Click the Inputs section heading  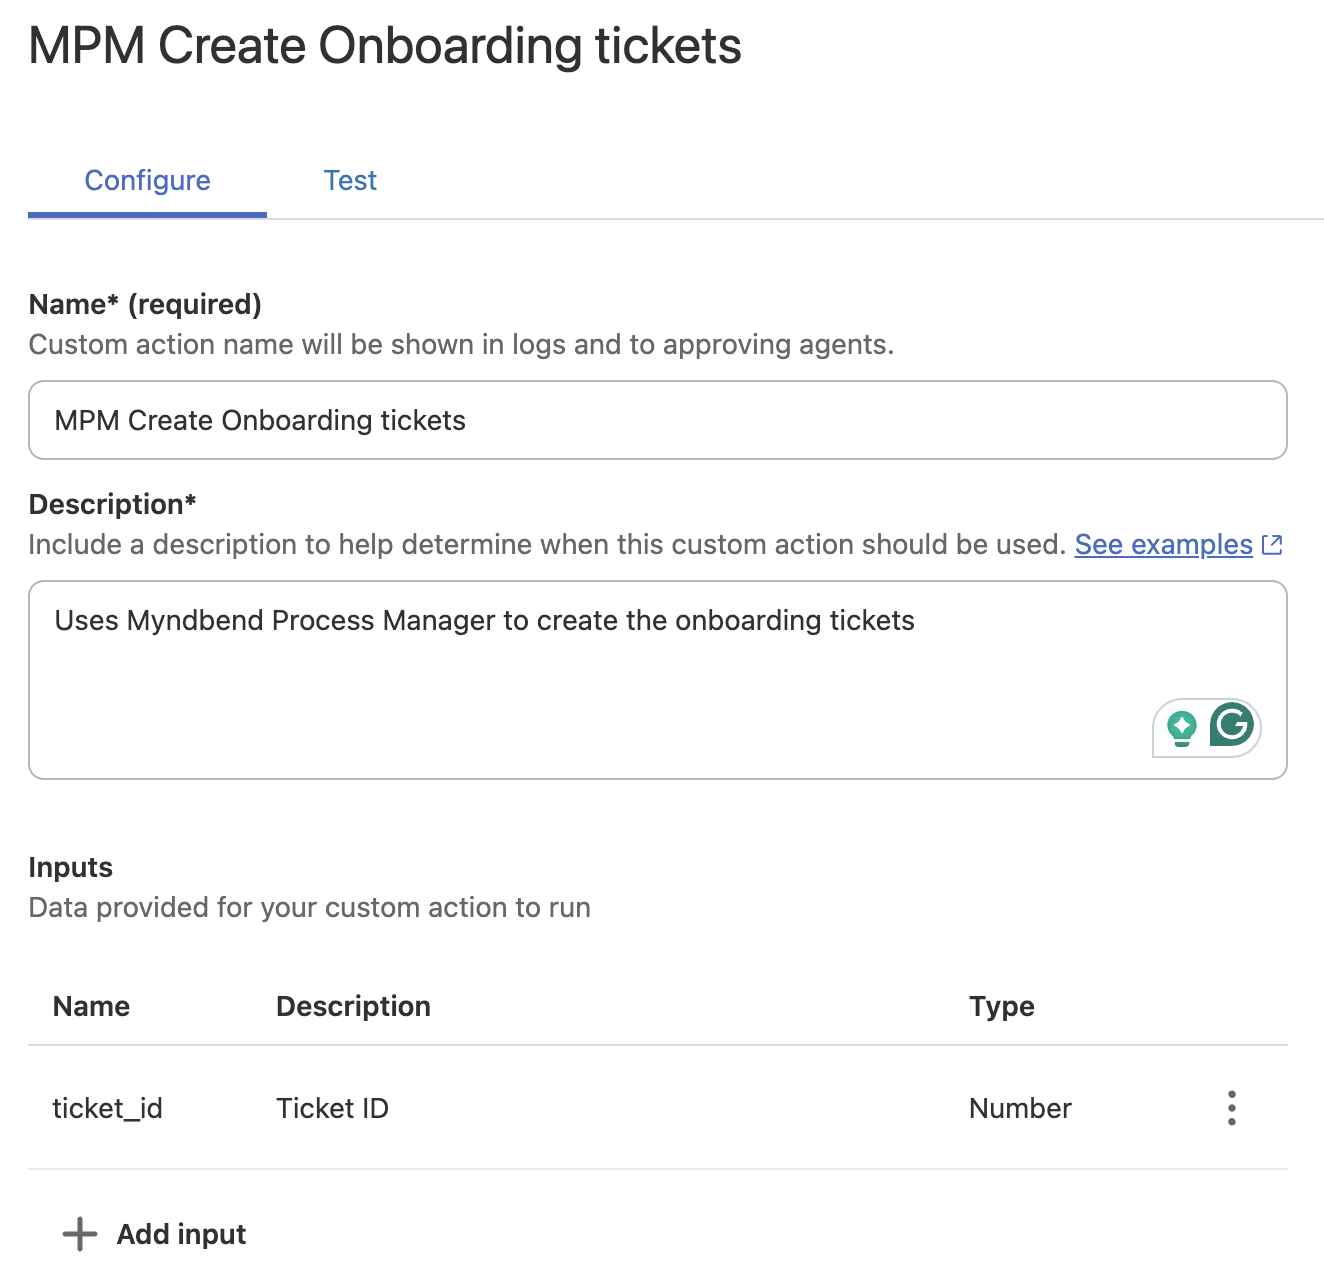[70, 867]
